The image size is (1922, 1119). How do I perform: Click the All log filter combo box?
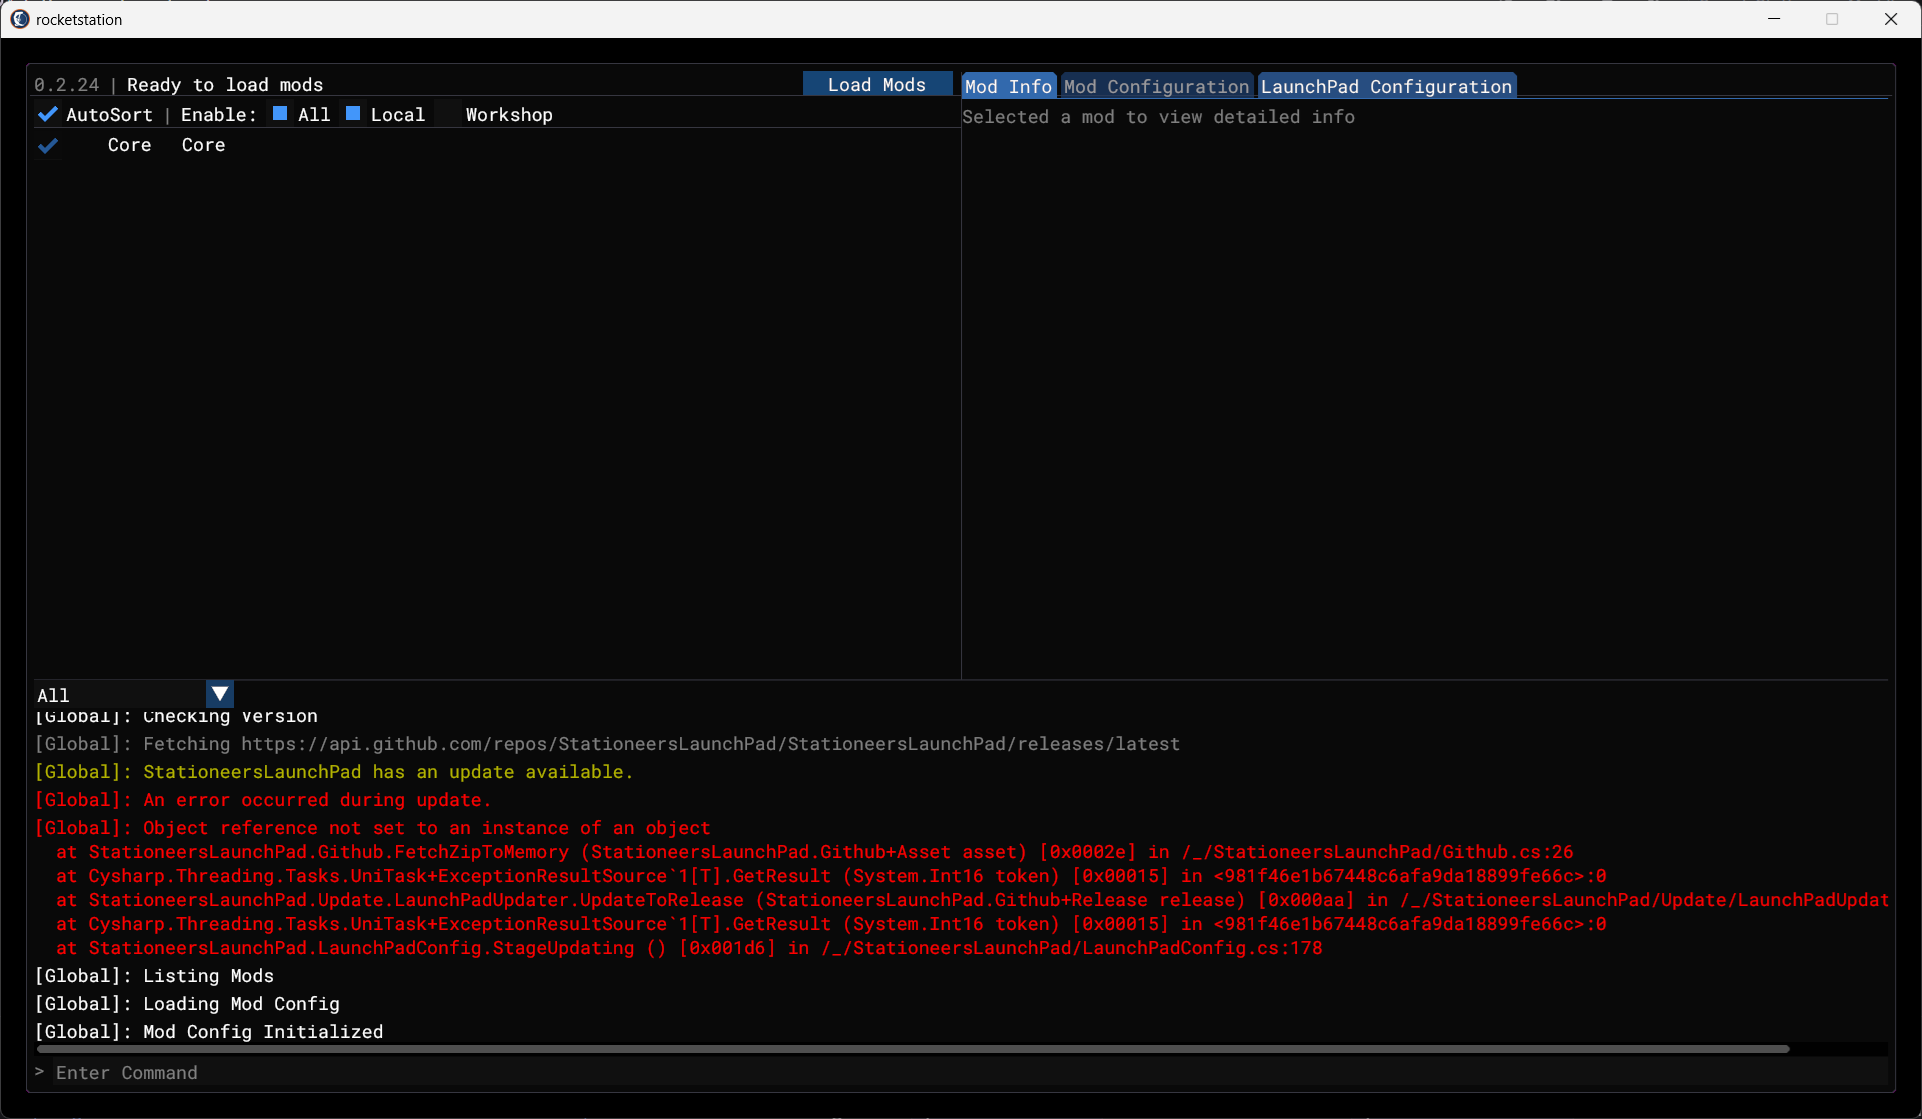coord(120,695)
